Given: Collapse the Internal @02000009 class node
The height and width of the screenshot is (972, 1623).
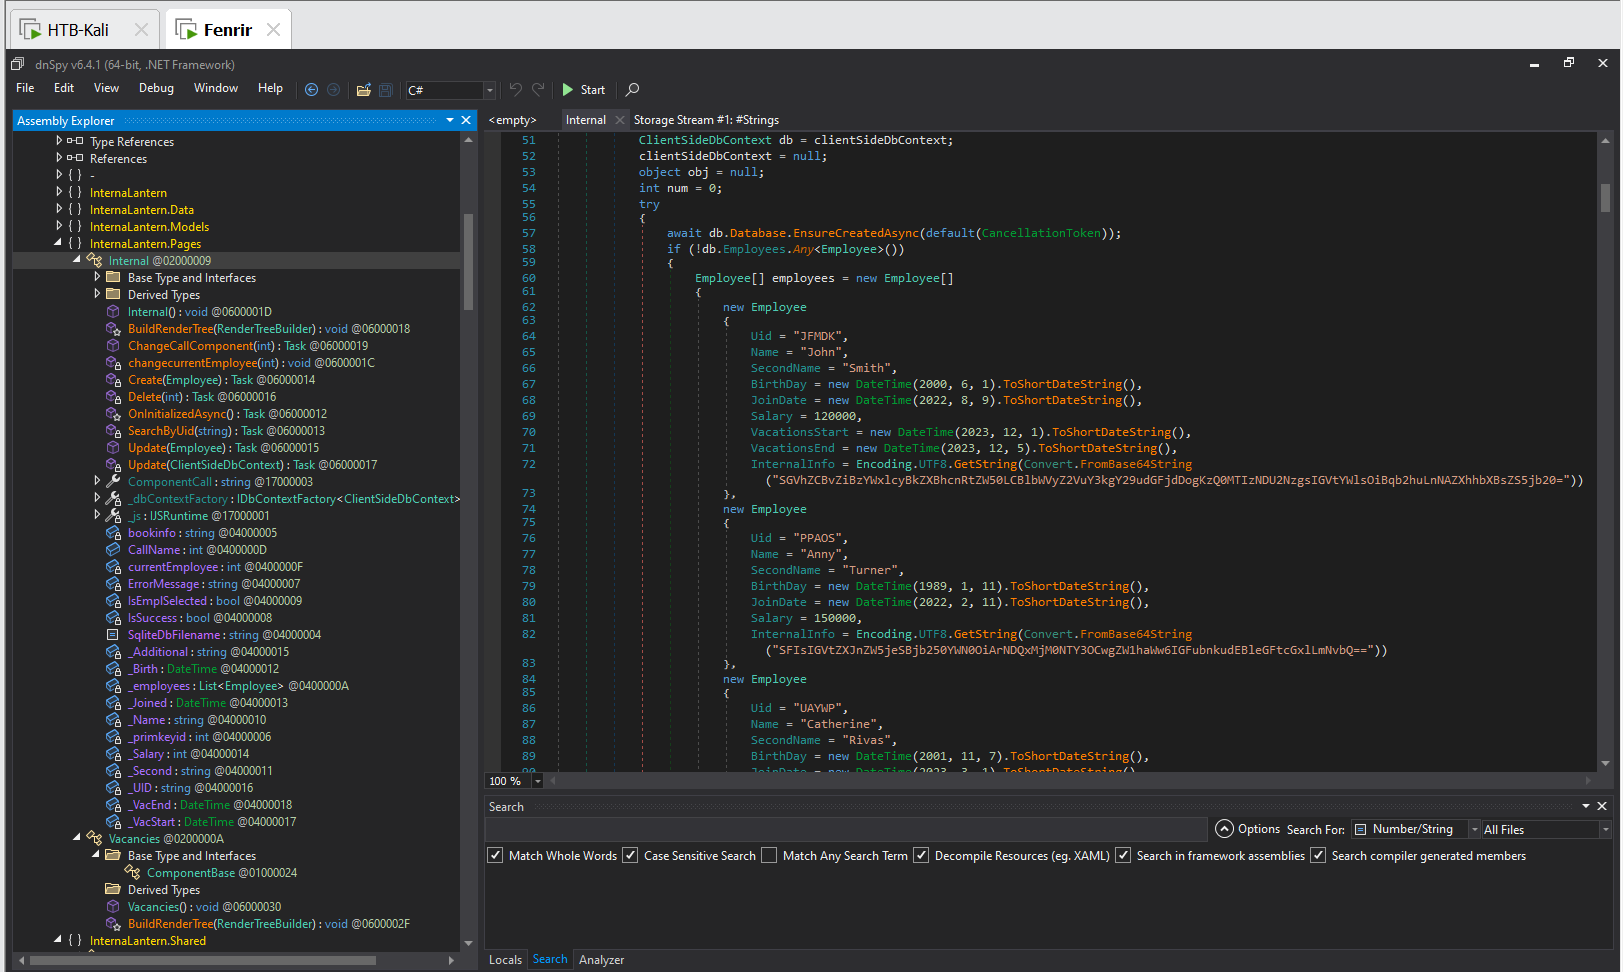Looking at the screenshot, I should (x=77, y=260).
